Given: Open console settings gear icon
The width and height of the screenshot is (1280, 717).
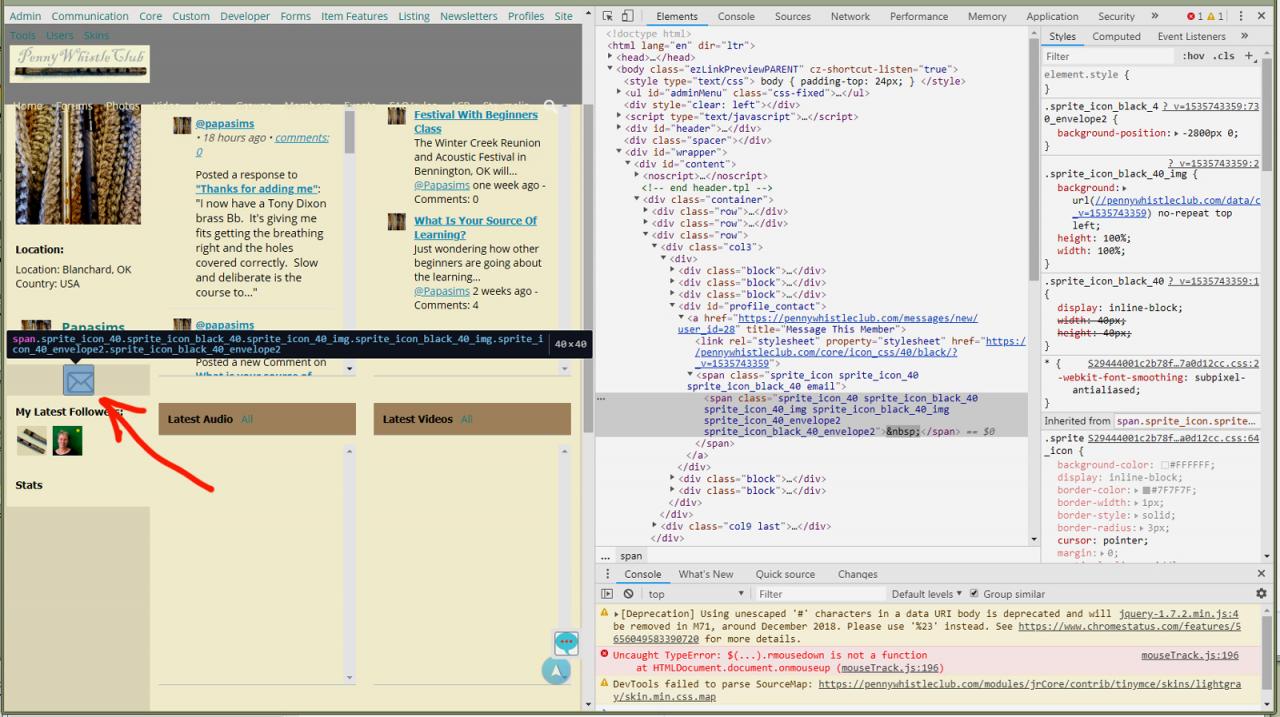Looking at the screenshot, I should pyautogui.click(x=1261, y=594).
